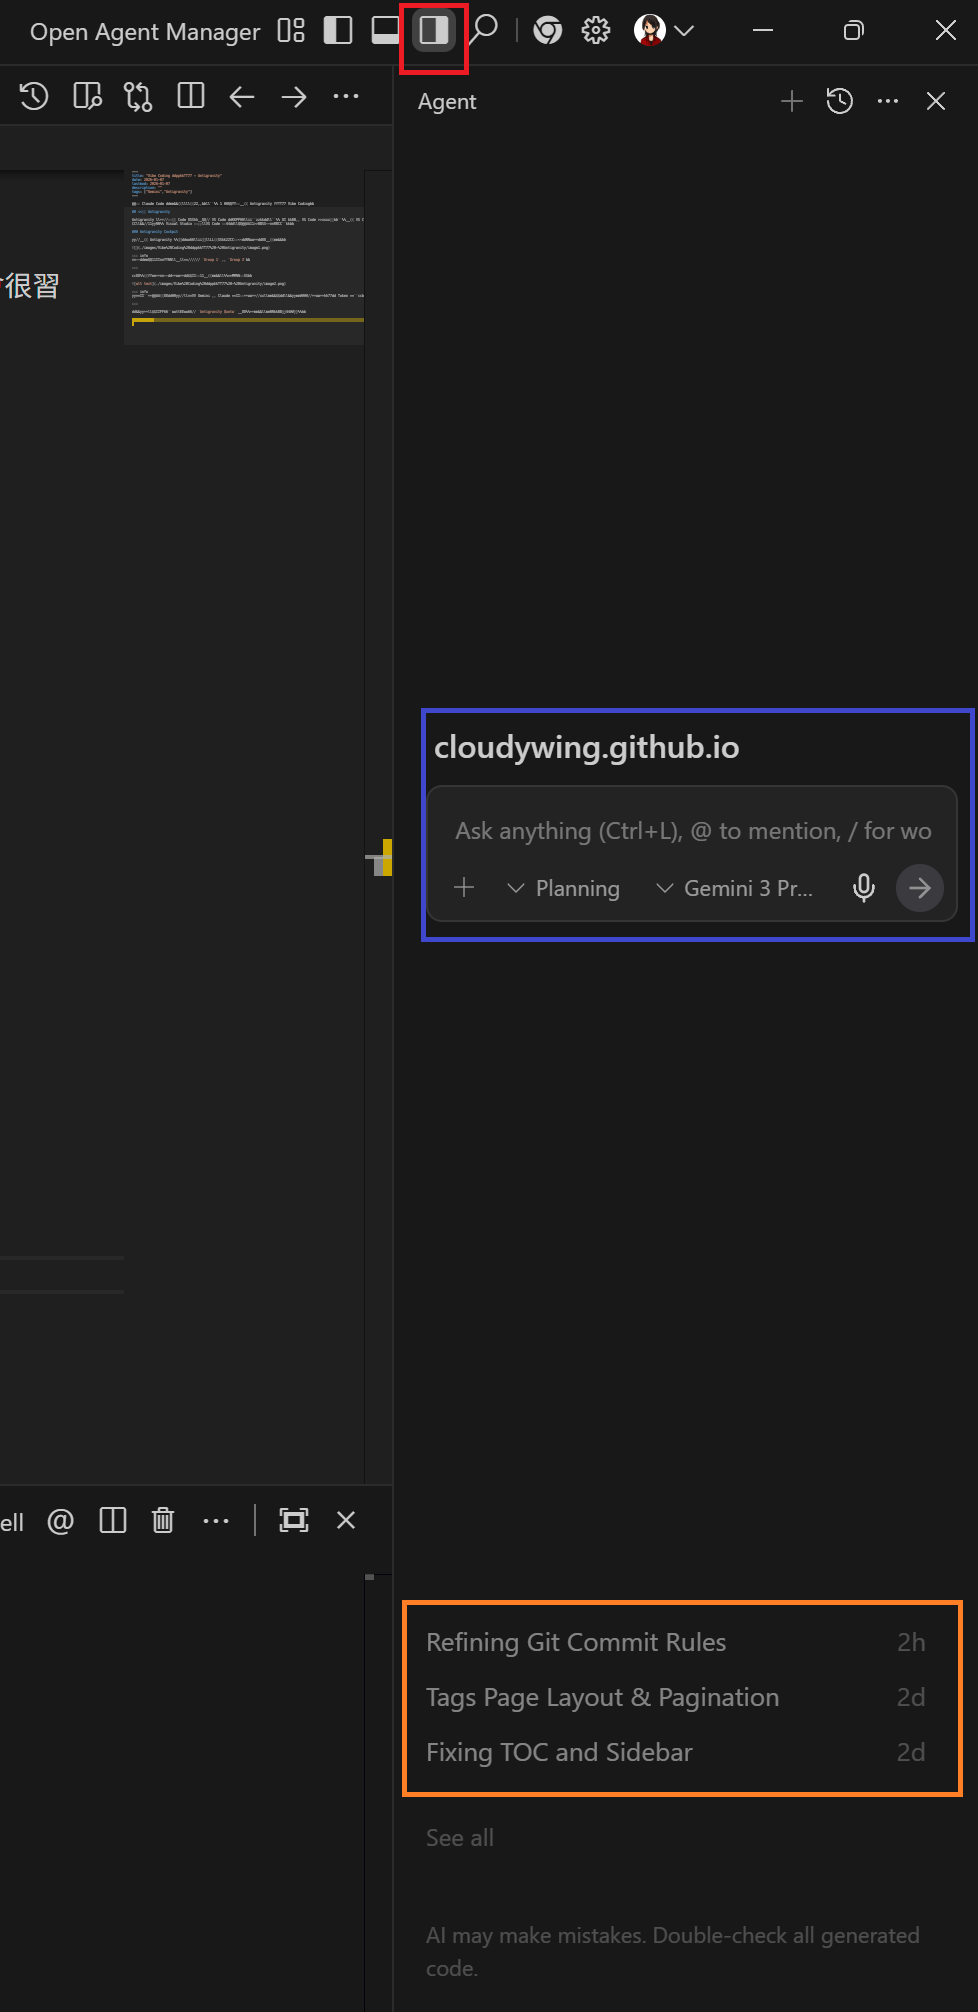
Task: Start a new Agent conversation
Action: 792,101
